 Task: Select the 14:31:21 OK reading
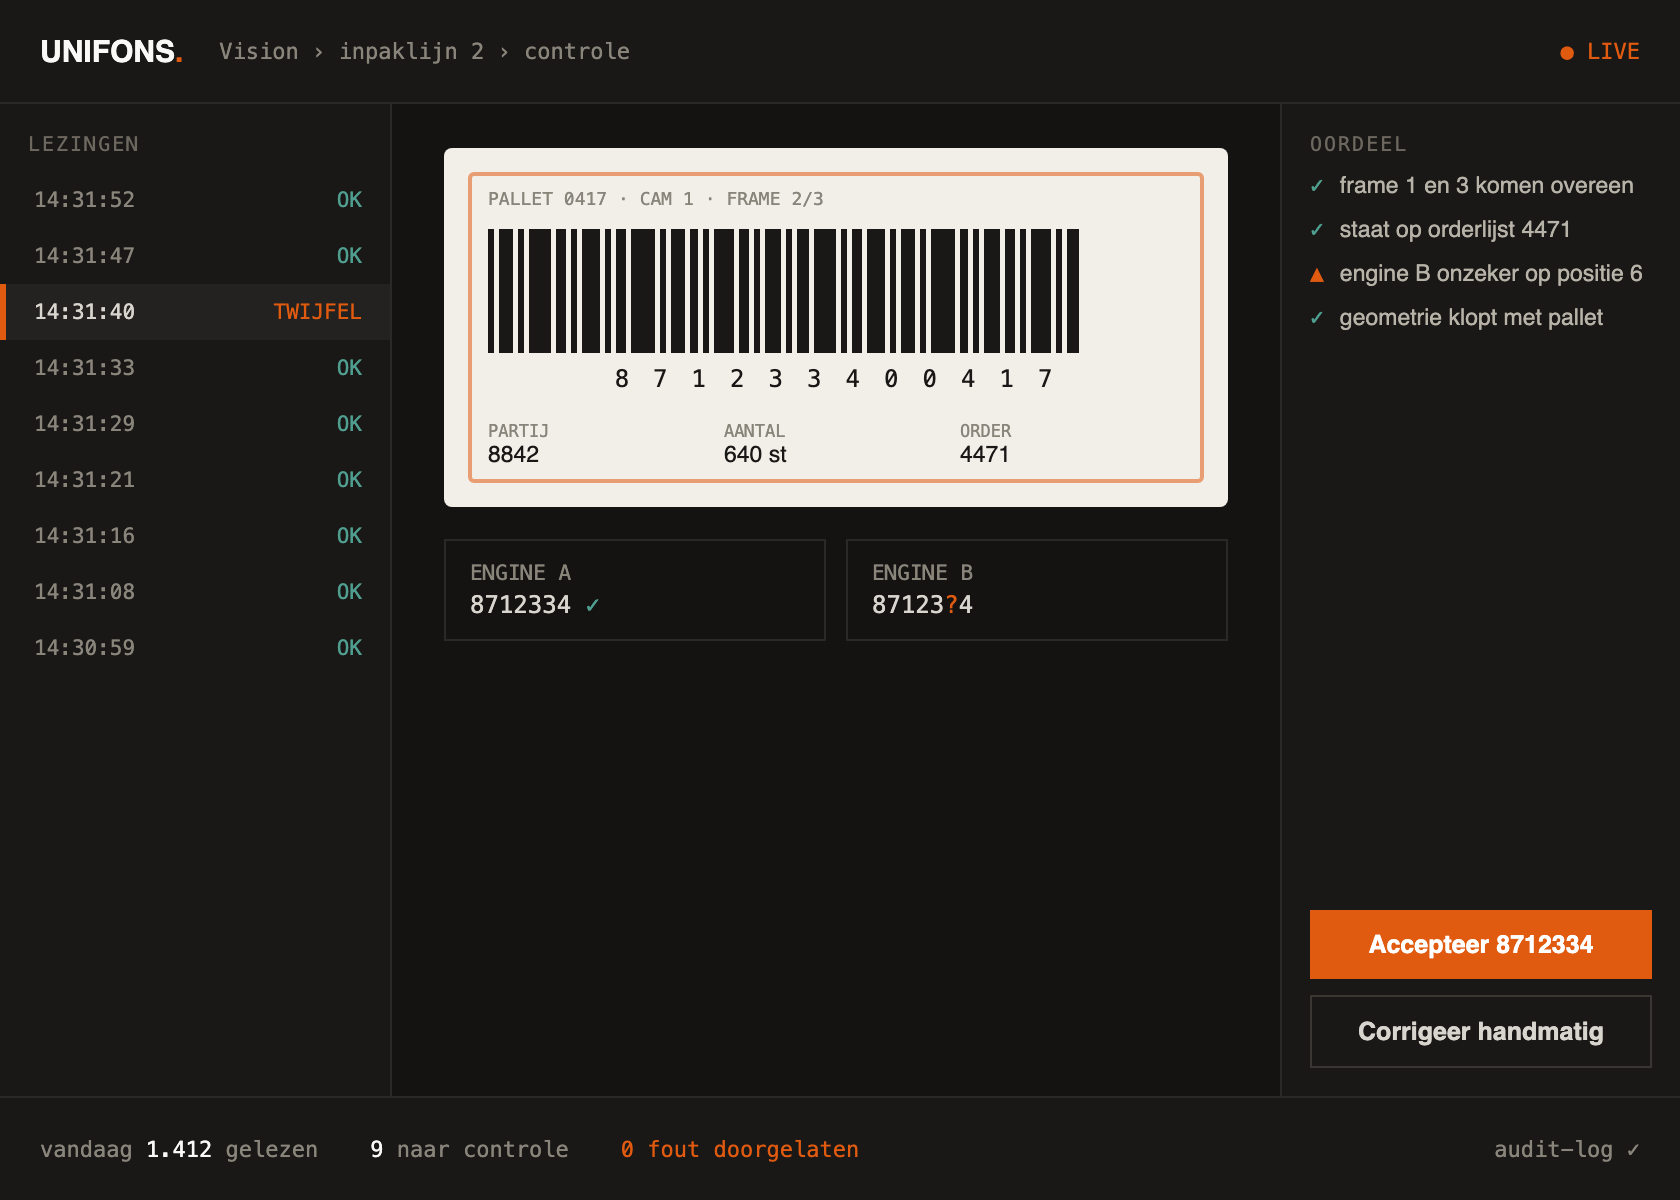point(197,480)
